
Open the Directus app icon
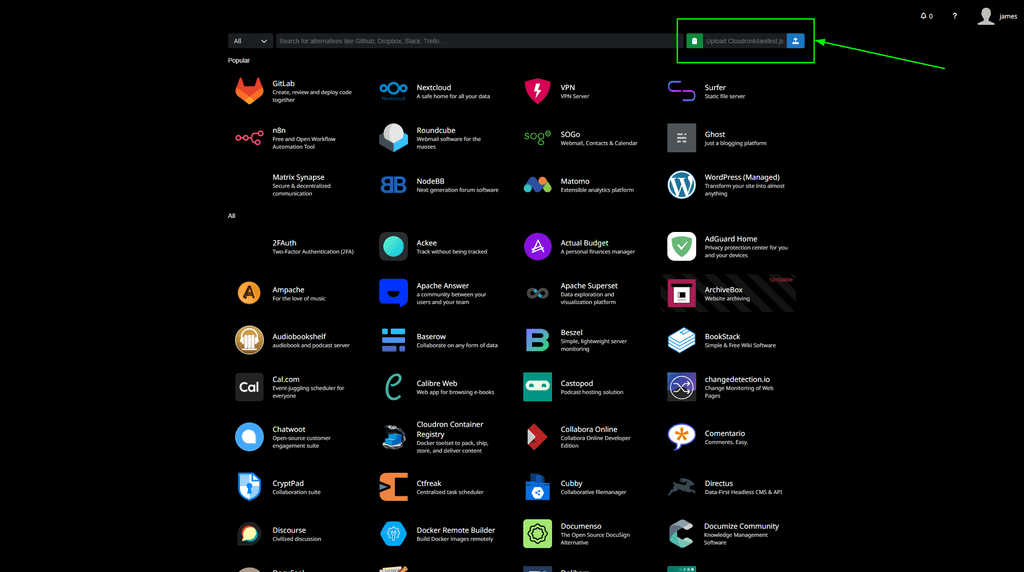[x=681, y=487]
